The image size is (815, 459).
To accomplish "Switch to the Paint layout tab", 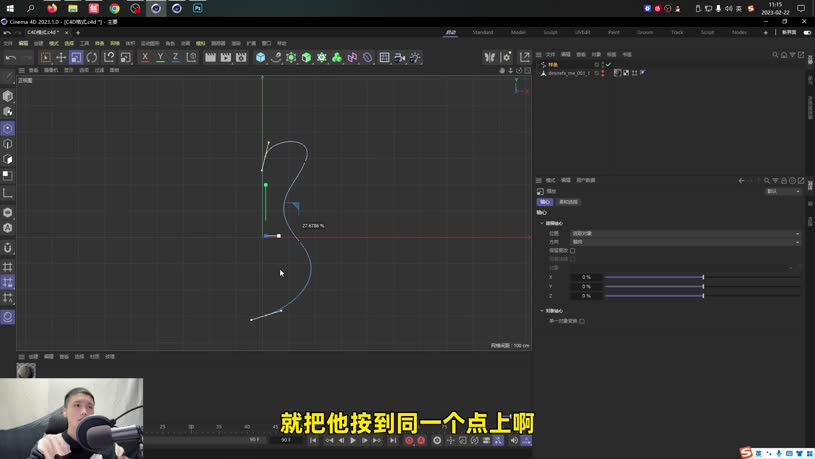I will (x=614, y=32).
